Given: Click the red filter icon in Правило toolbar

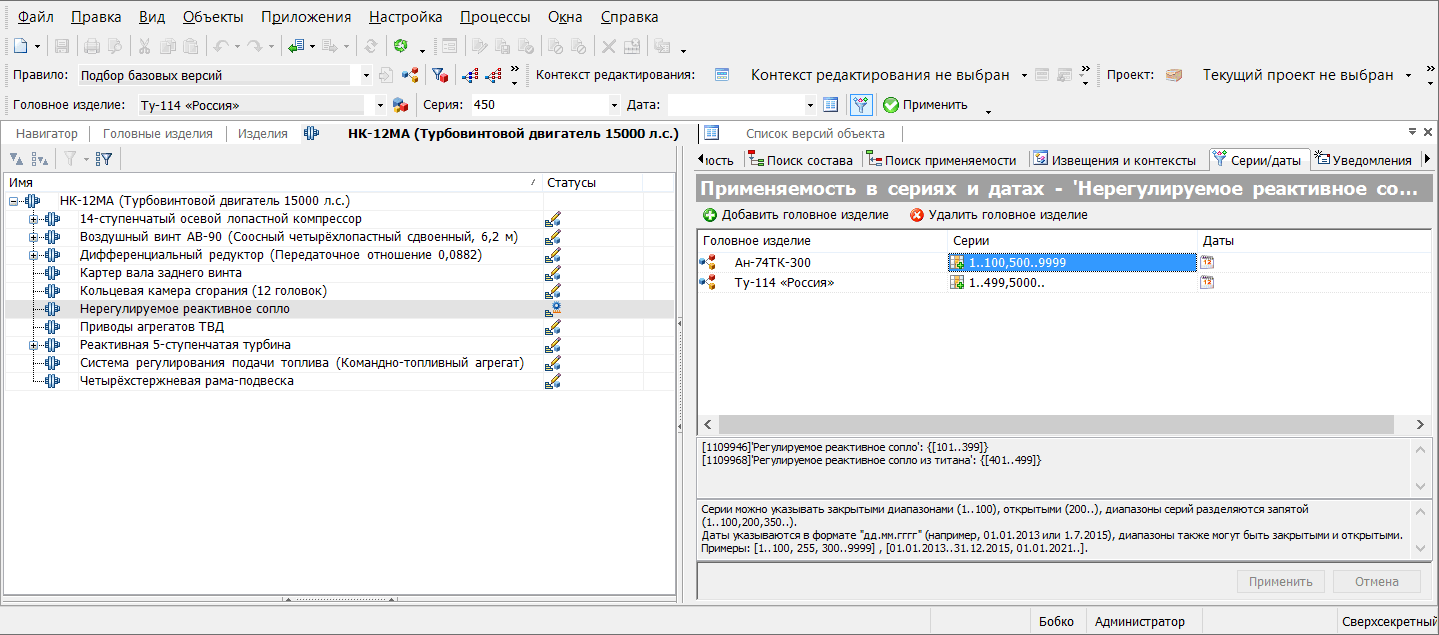Looking at the screenshot, I should coord(438,75).
